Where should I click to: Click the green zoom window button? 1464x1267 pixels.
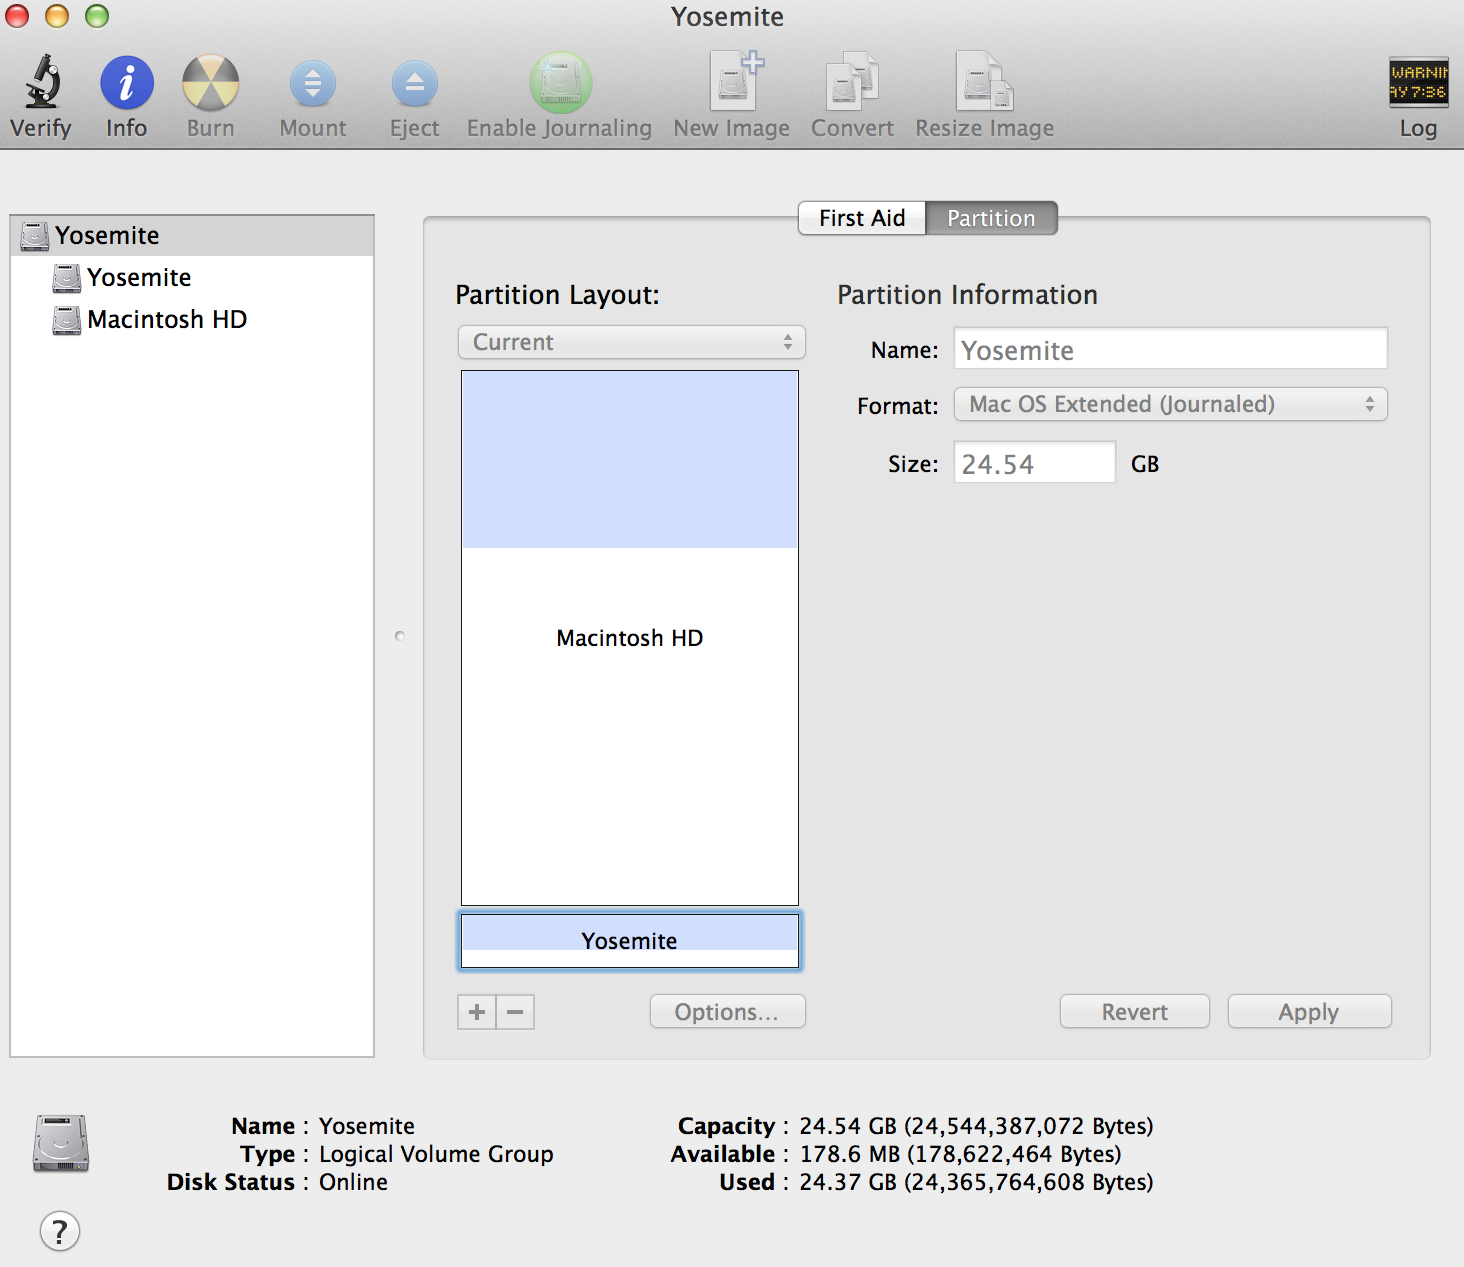97,16
